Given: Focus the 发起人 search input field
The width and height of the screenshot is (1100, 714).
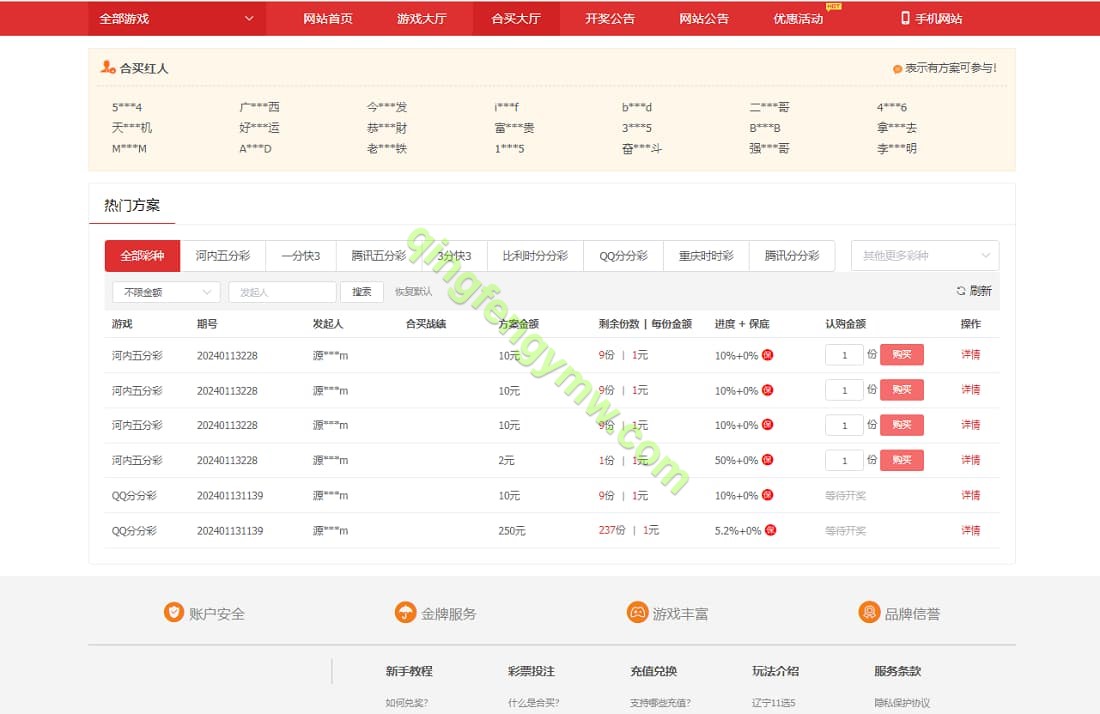Looking at the screenshot, I should tap(282, 292).
